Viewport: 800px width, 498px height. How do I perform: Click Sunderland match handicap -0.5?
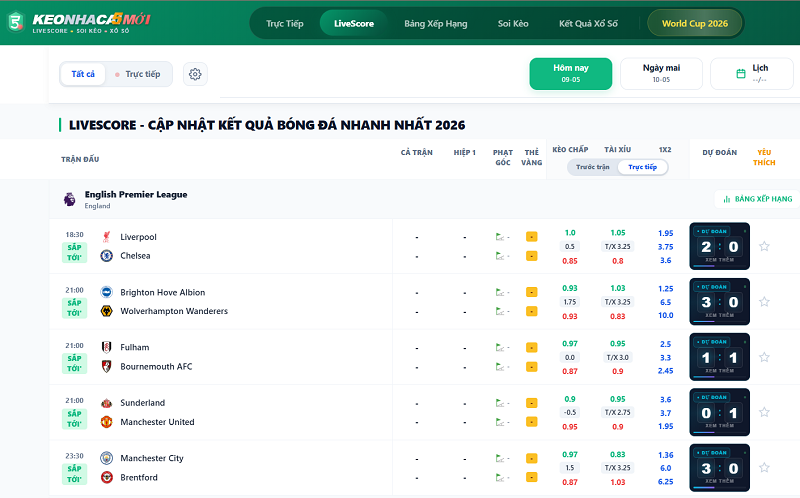(570, 412)
